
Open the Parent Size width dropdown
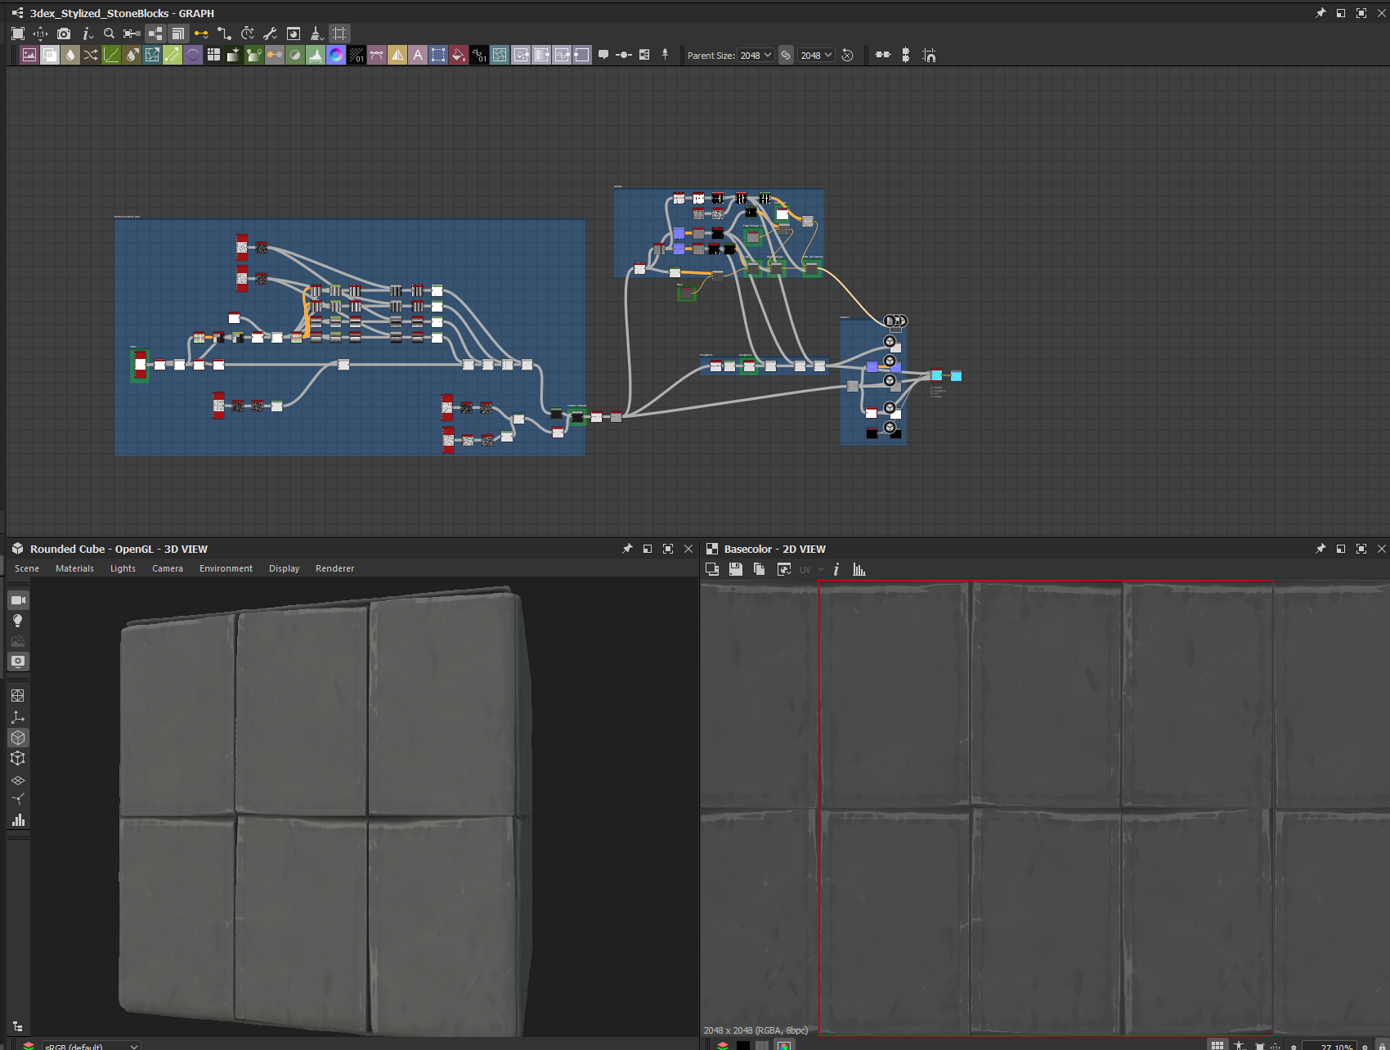point(756,56)
